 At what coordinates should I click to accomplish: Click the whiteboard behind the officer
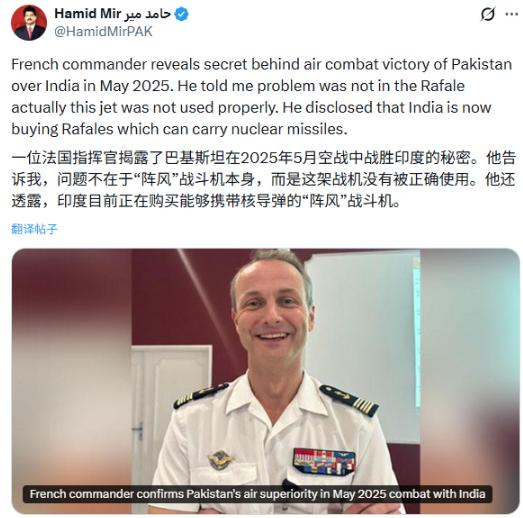[363, 347]
